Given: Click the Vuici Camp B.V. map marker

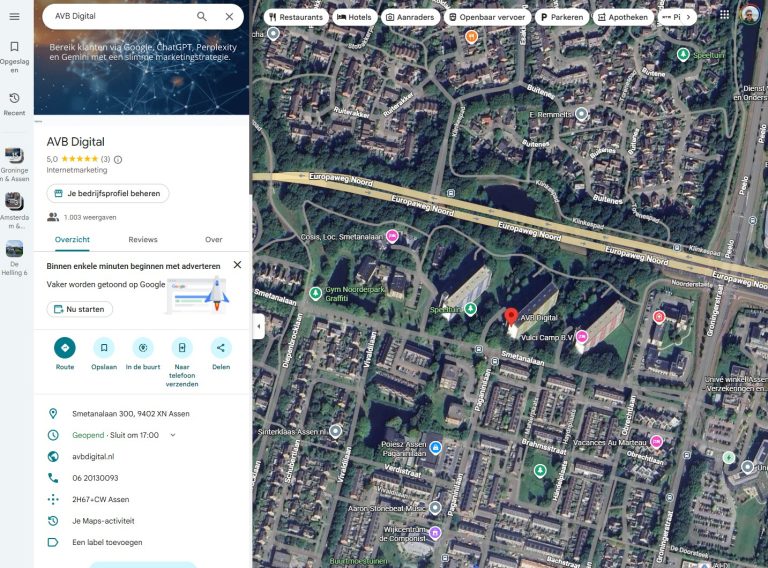Looking at the screenshot, I should tap(581, 337).
